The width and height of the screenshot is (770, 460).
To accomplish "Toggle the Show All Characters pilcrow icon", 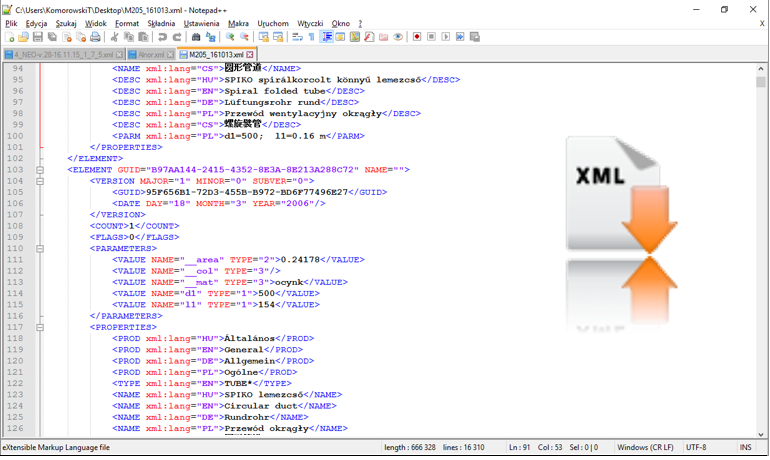I will click(311, 37).
